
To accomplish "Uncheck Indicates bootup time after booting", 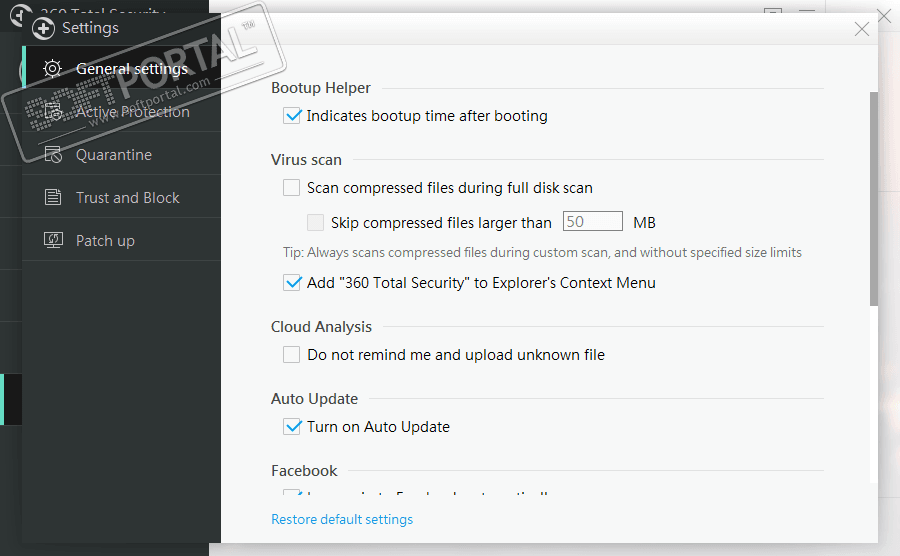I will pos(292,116).
